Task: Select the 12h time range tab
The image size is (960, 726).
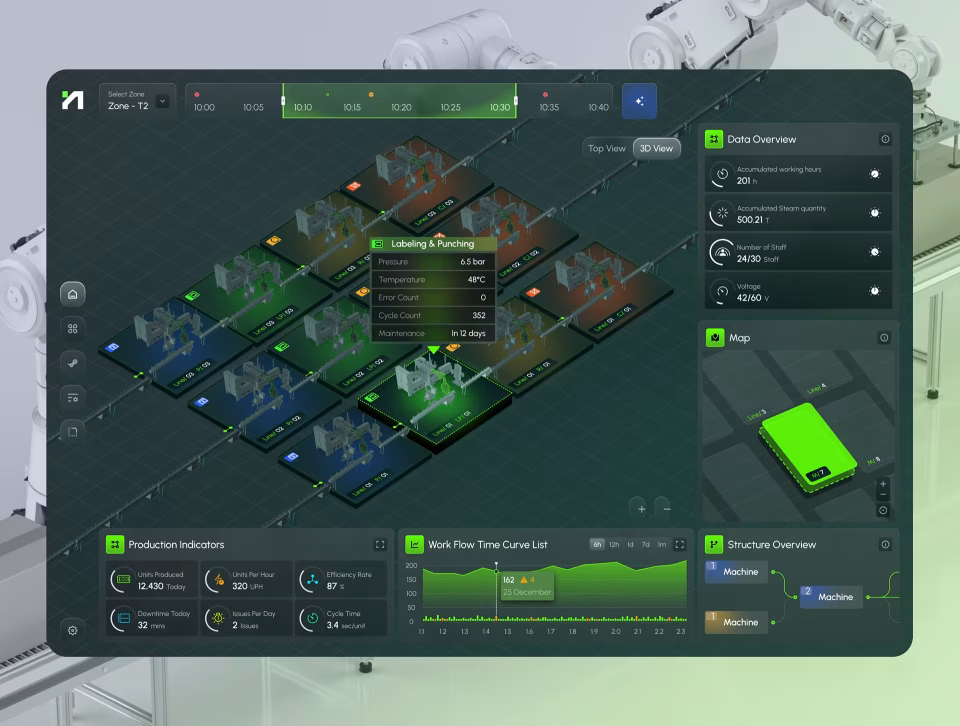Action: 614,544
